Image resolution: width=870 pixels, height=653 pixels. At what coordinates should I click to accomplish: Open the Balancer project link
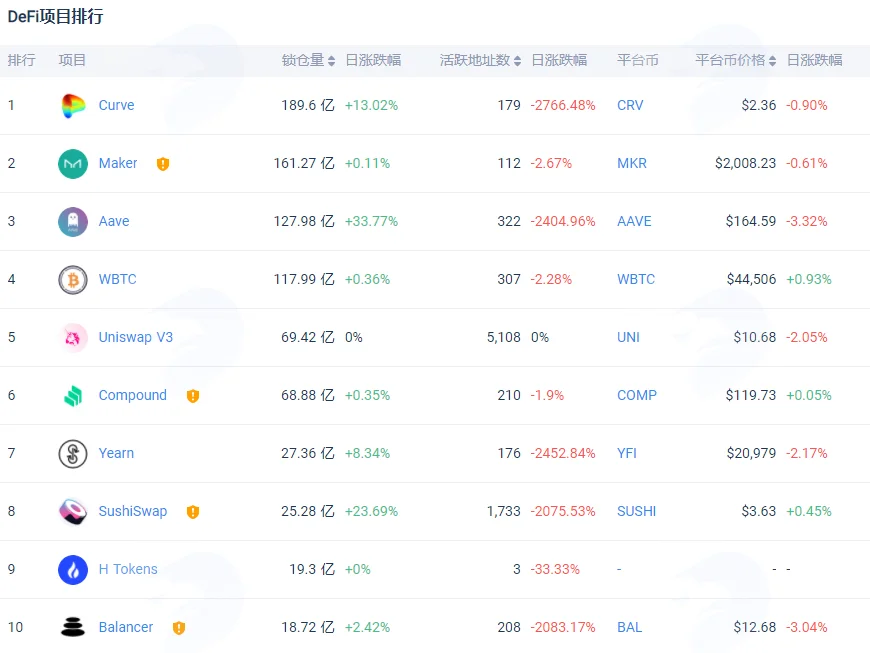(126, 627)
